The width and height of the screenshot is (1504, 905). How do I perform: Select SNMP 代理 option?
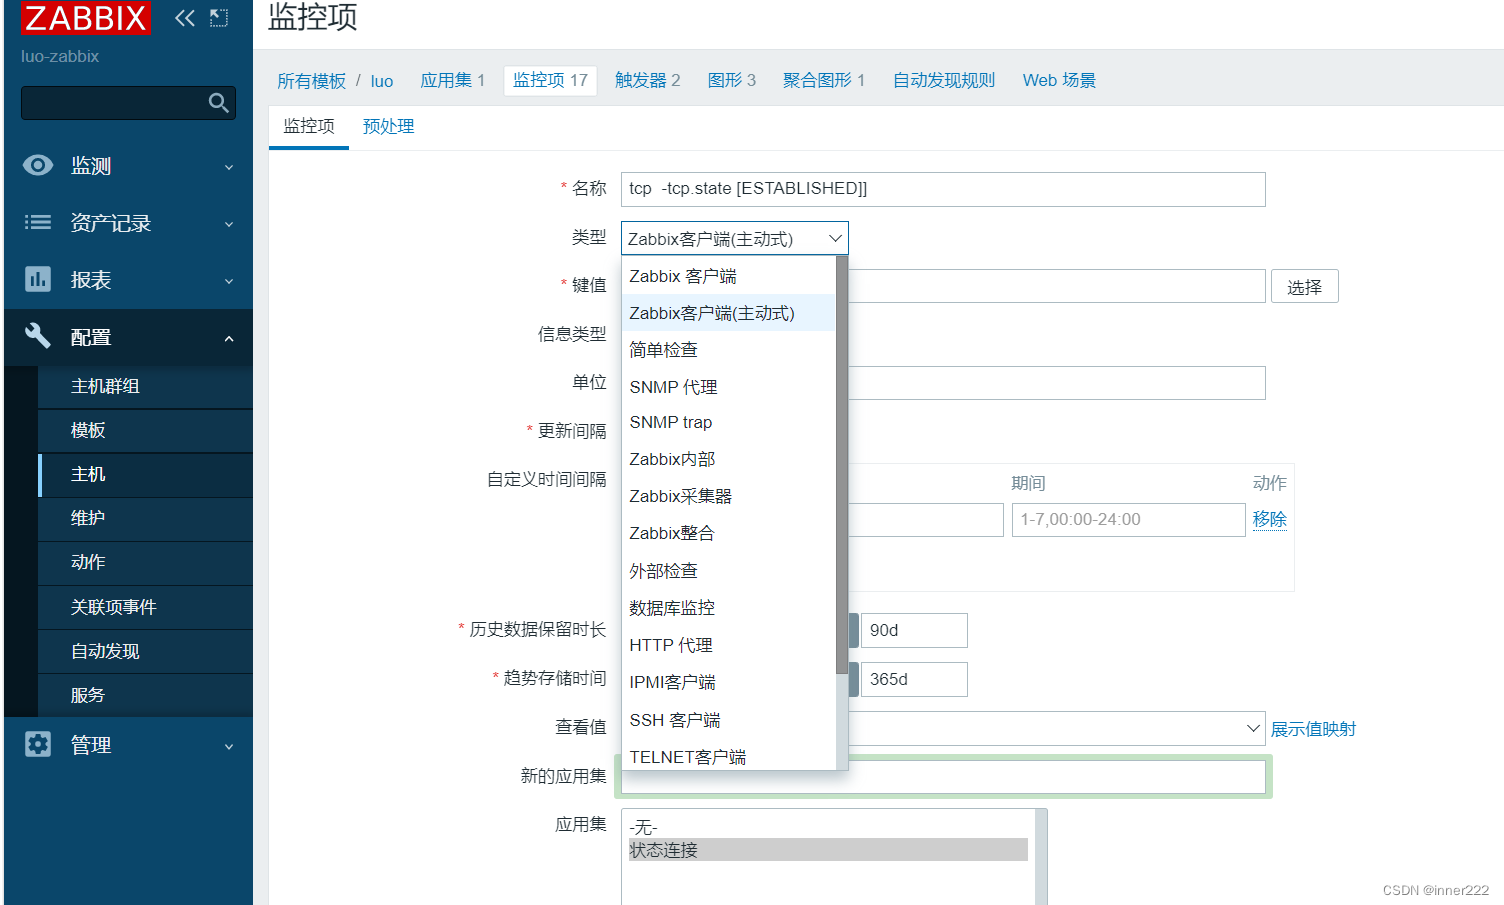pyautogui.click(x=729, y=387)
